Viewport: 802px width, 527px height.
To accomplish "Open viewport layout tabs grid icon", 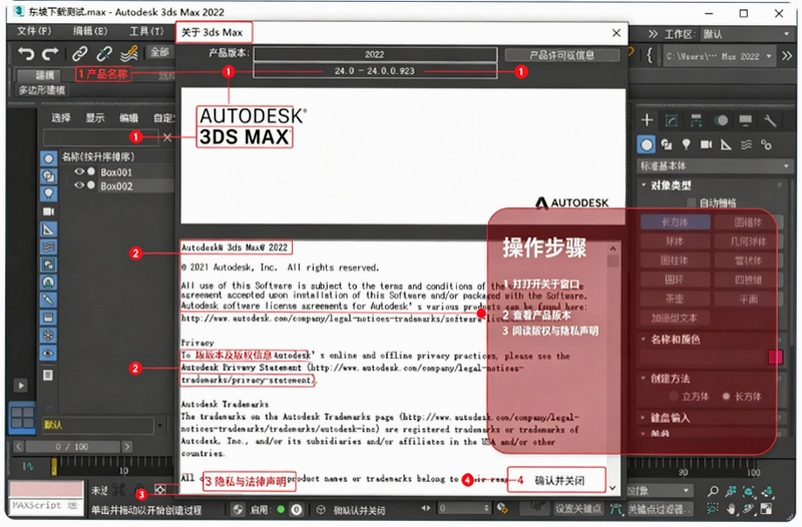I will click(x=22, y=417).
